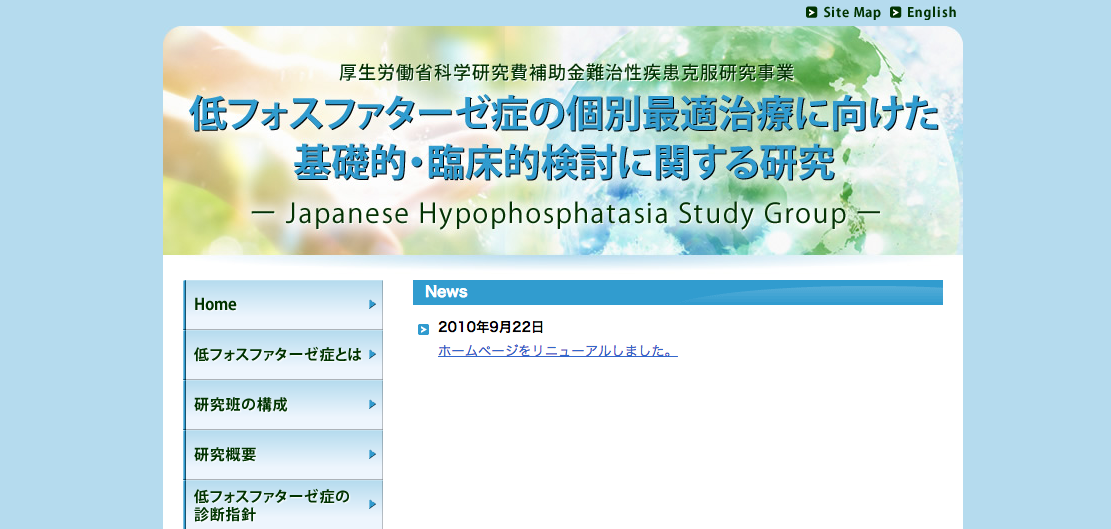The image size is (1111, 529).
Task: Click the arrow on 研究概要 row
Action: pos(373,455)
